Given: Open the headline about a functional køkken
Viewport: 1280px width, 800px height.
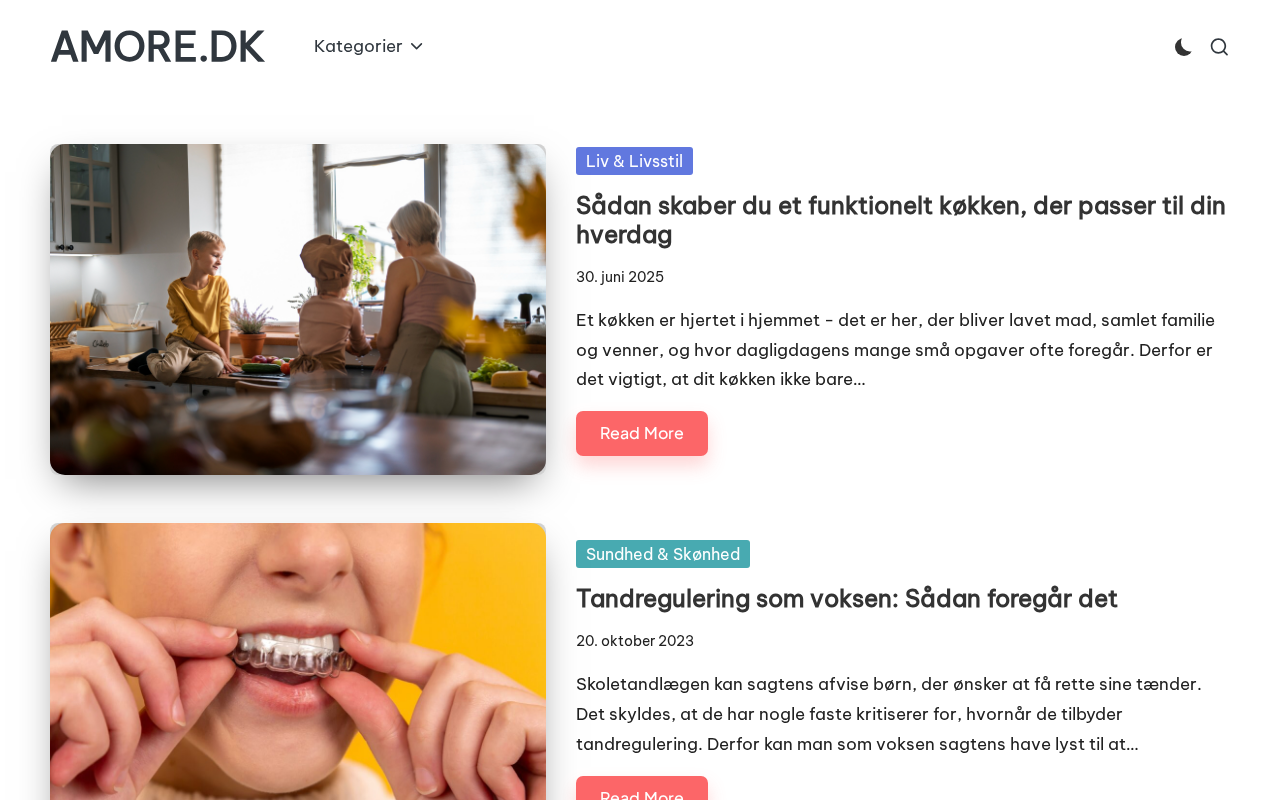Looking at the screenshot, I should pyautogui.click(x=901, y=220).
